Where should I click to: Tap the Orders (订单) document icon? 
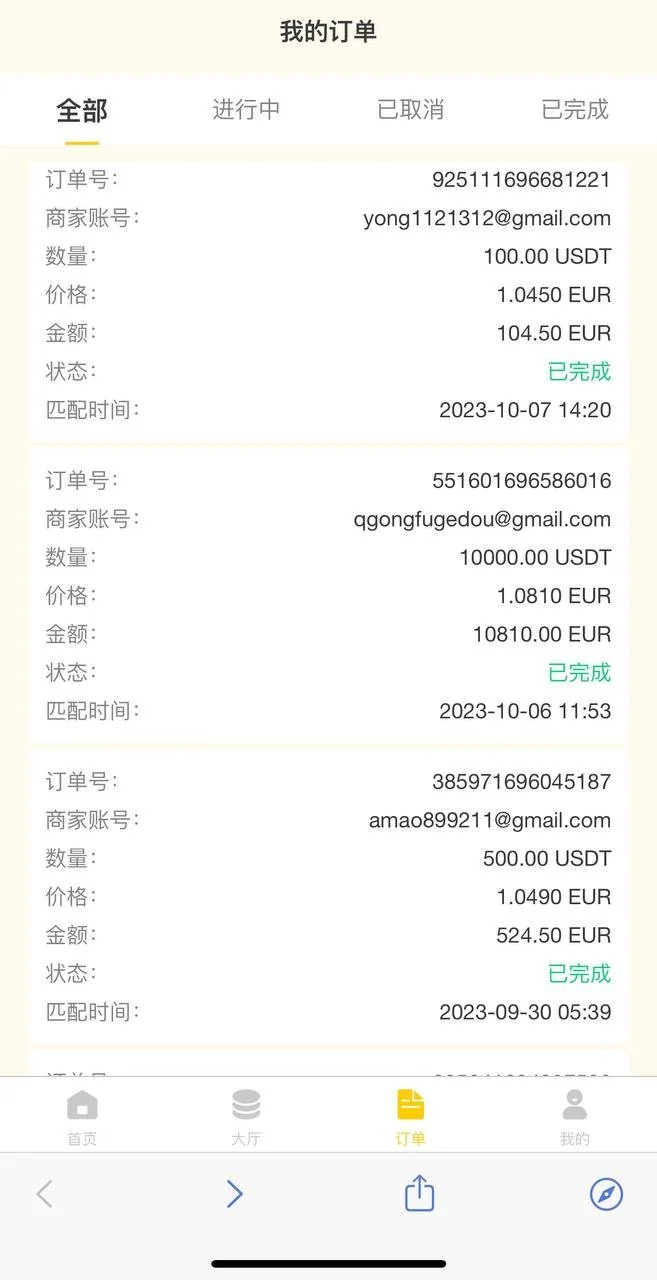410,1106
